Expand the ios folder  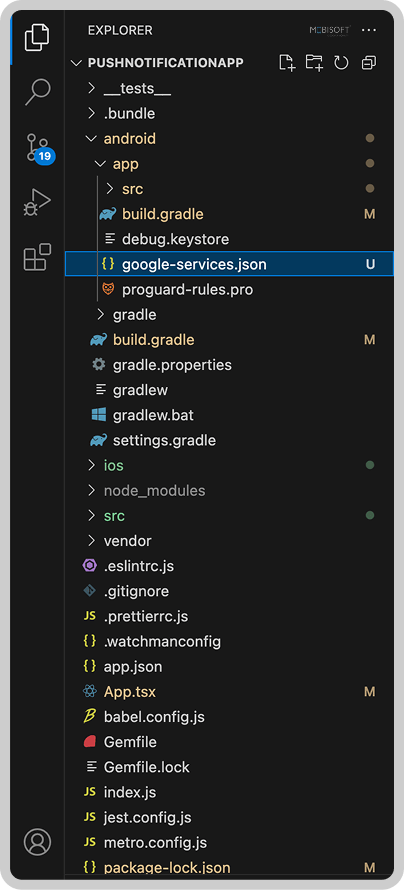point(91,465)
